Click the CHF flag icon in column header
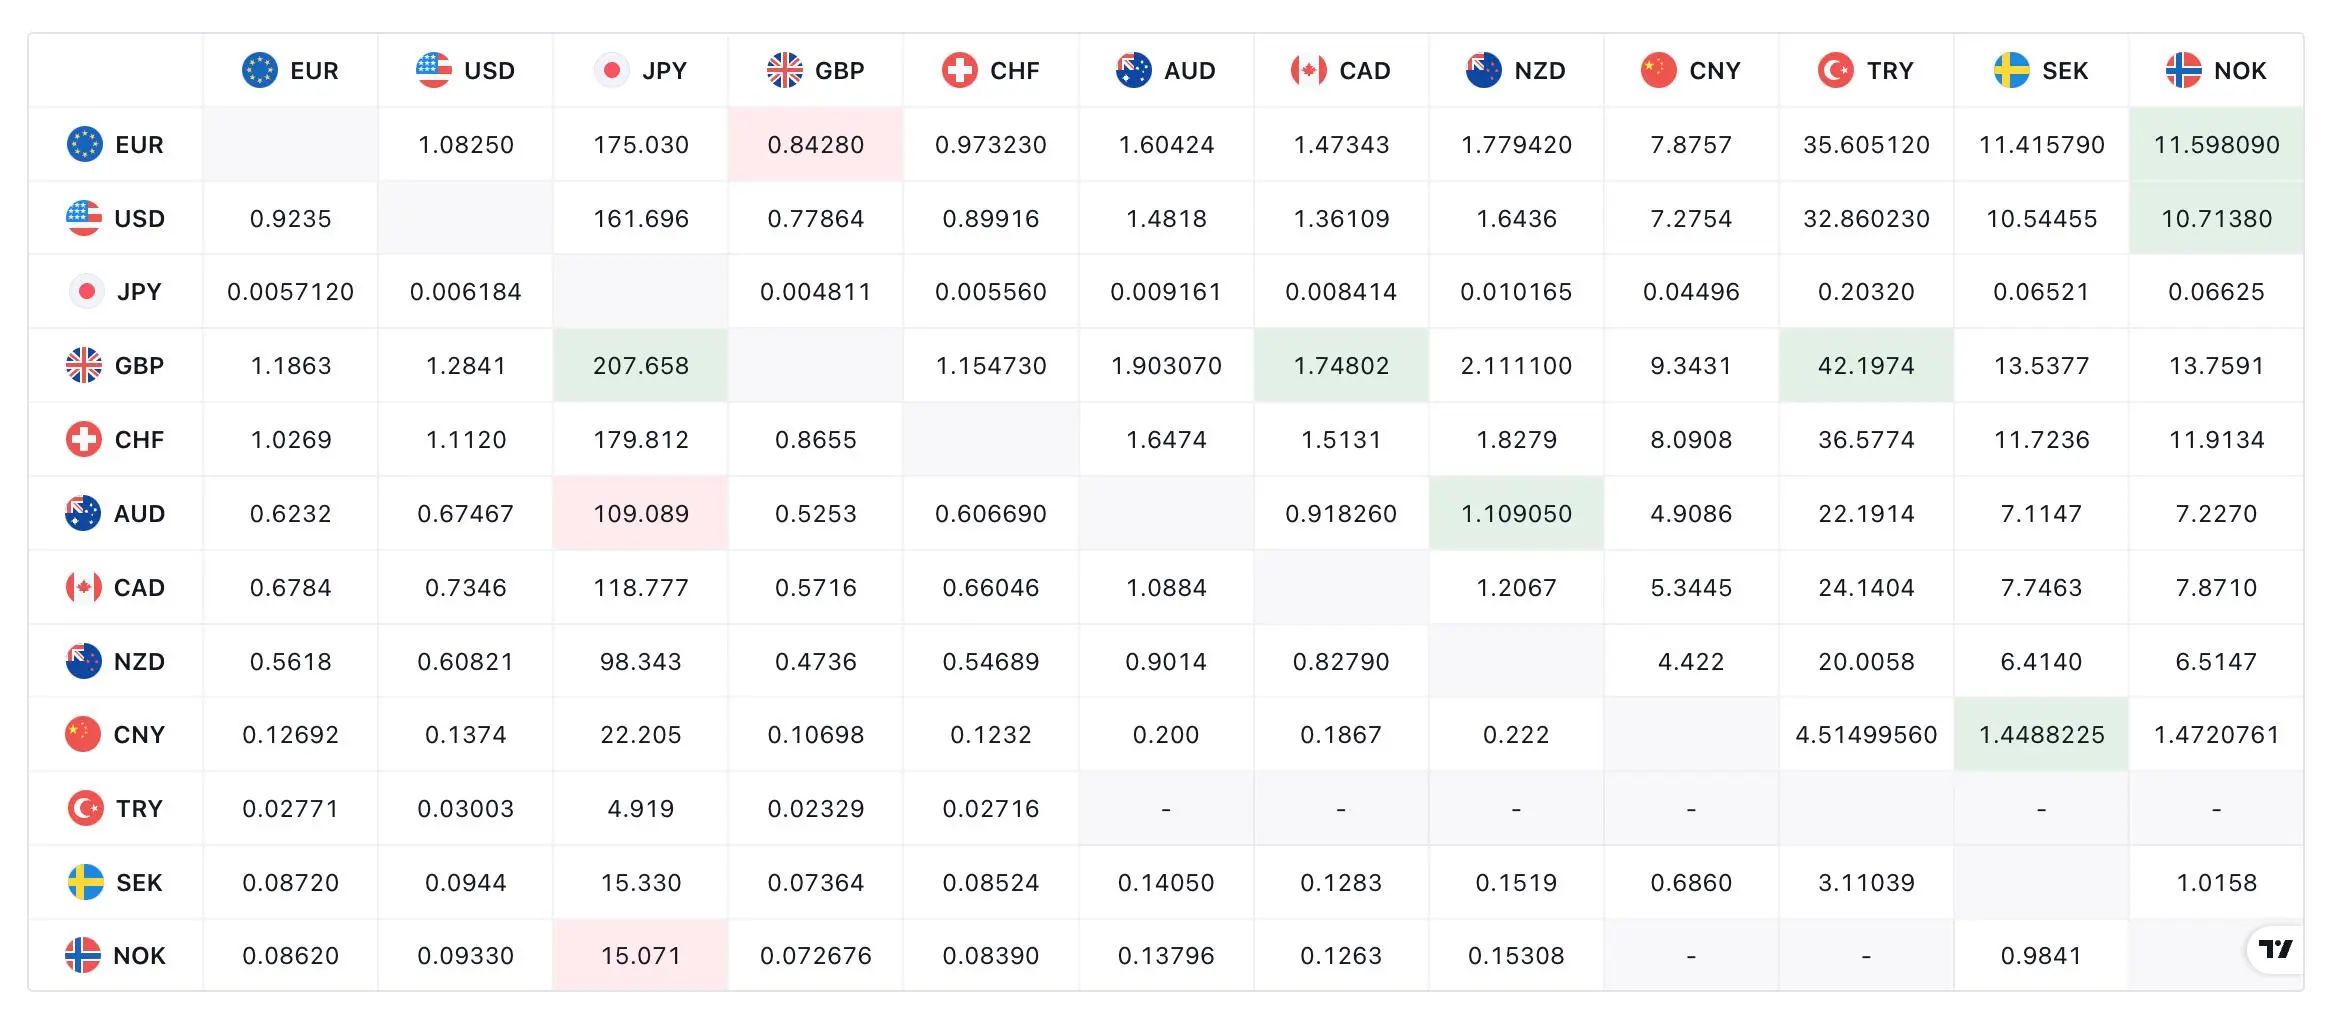Viewport: 2332px width, 1016px height. 960,70
